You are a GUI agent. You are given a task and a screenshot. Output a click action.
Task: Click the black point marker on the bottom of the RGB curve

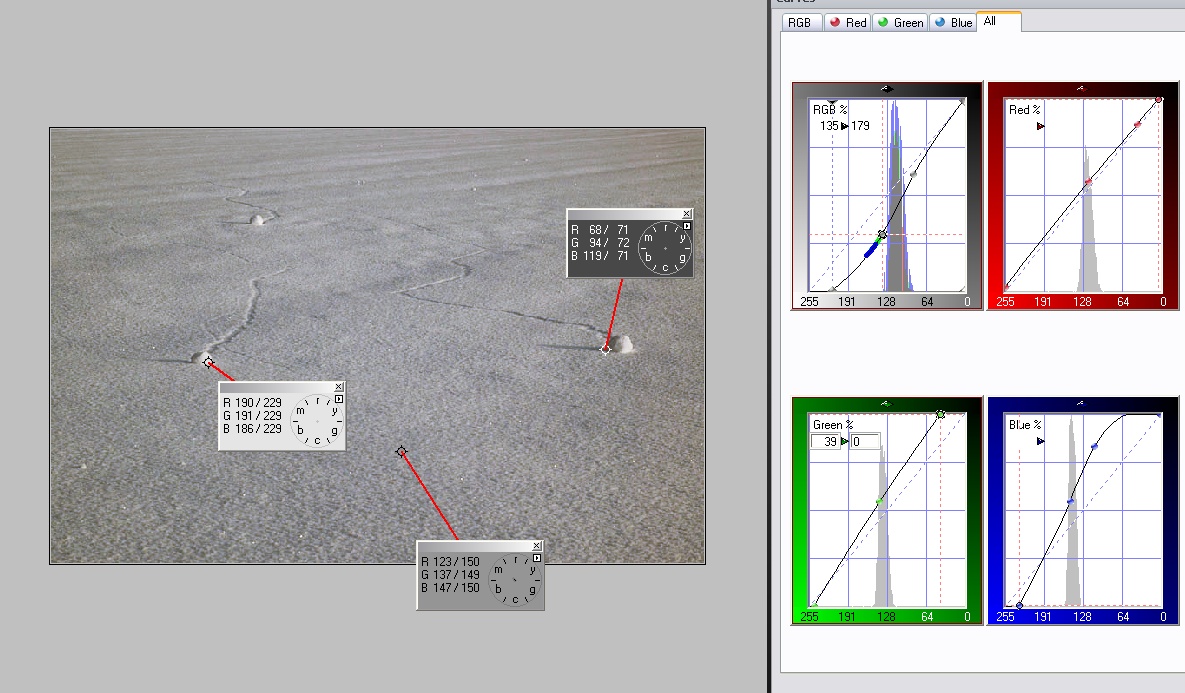point(832,289)
